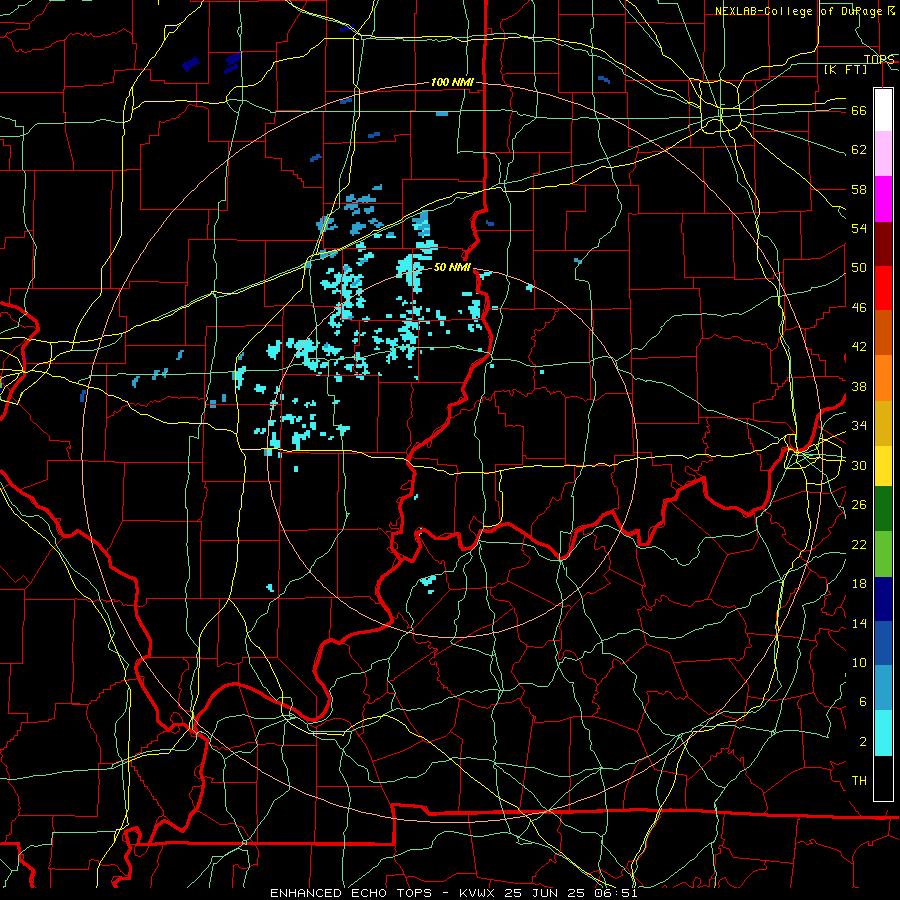Click the "46" legend value
This screenshot has width=900, height=900.
tap(859, 308)
